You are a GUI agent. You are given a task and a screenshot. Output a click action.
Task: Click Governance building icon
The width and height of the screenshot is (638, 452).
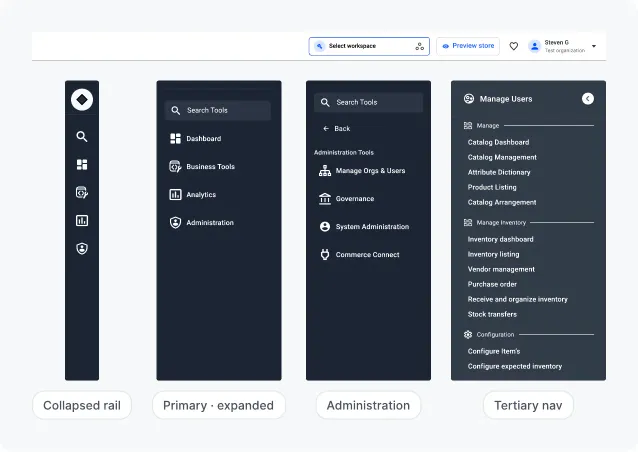click(325, 199)
